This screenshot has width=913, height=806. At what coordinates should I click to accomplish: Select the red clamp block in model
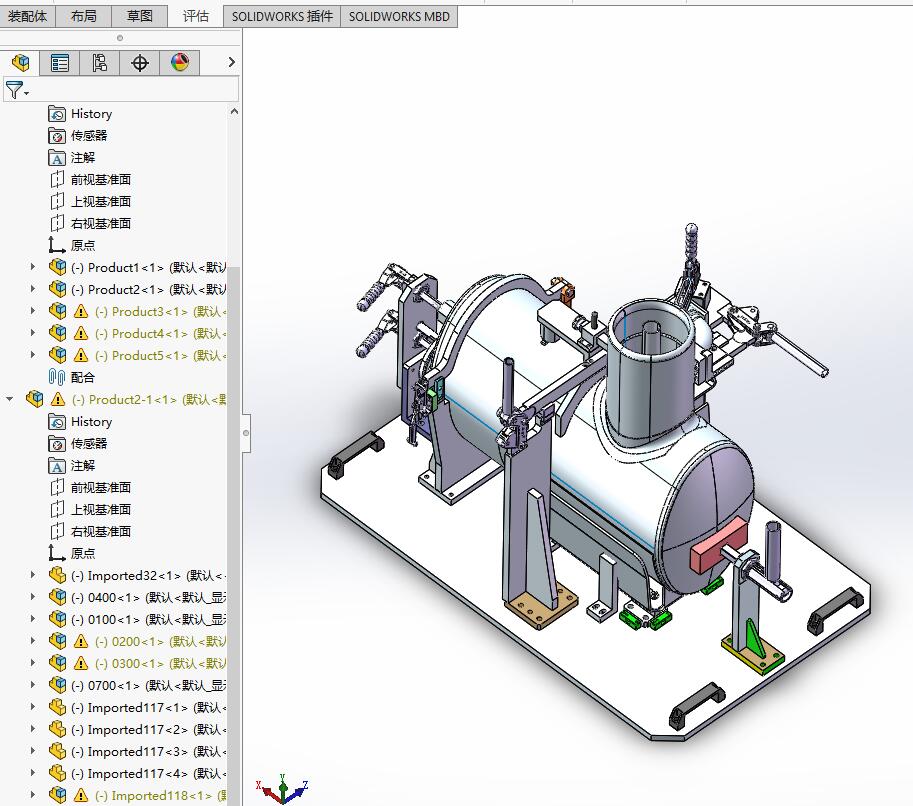click(720, 544)
